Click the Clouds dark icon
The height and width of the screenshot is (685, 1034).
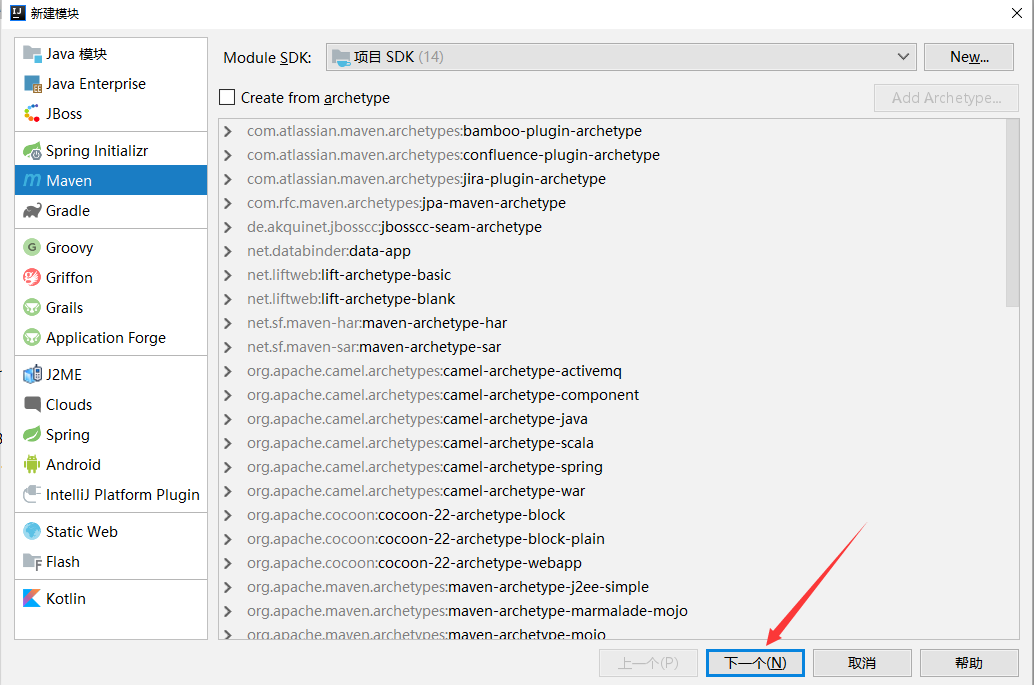[x=32, y=404]
